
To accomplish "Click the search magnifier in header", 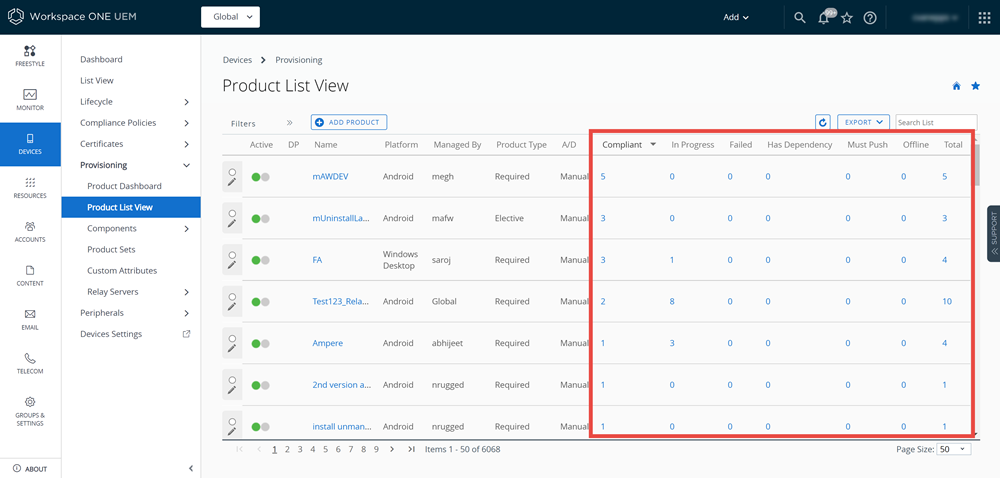I will (799, 18).
